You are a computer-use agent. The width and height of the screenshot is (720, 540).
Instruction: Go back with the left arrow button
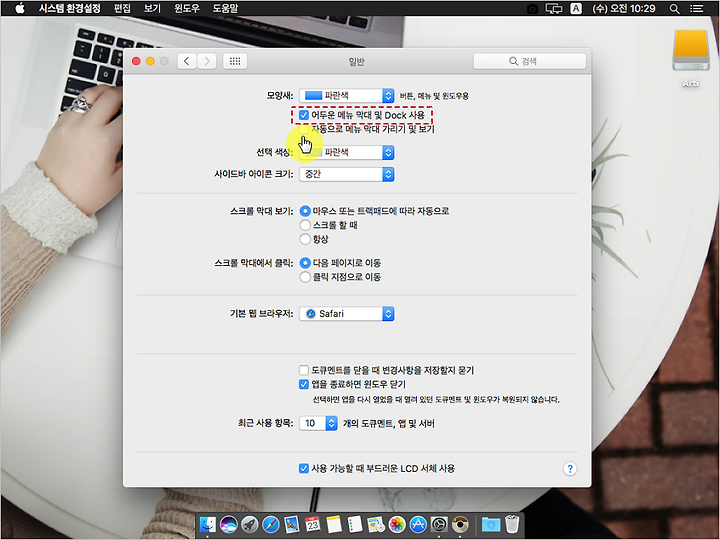(x=187, y=61)
